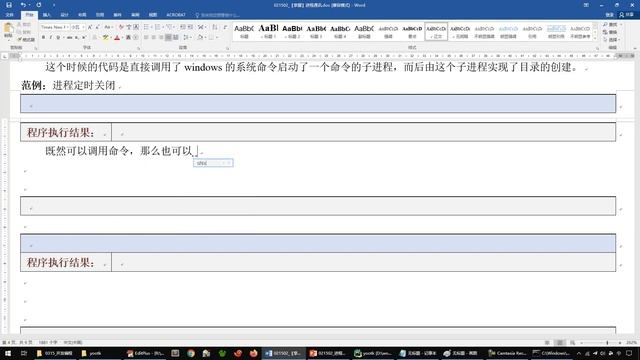Apply the selected Normal style box
This screenshot has height=360, width=640.
(x=436, y=31)
